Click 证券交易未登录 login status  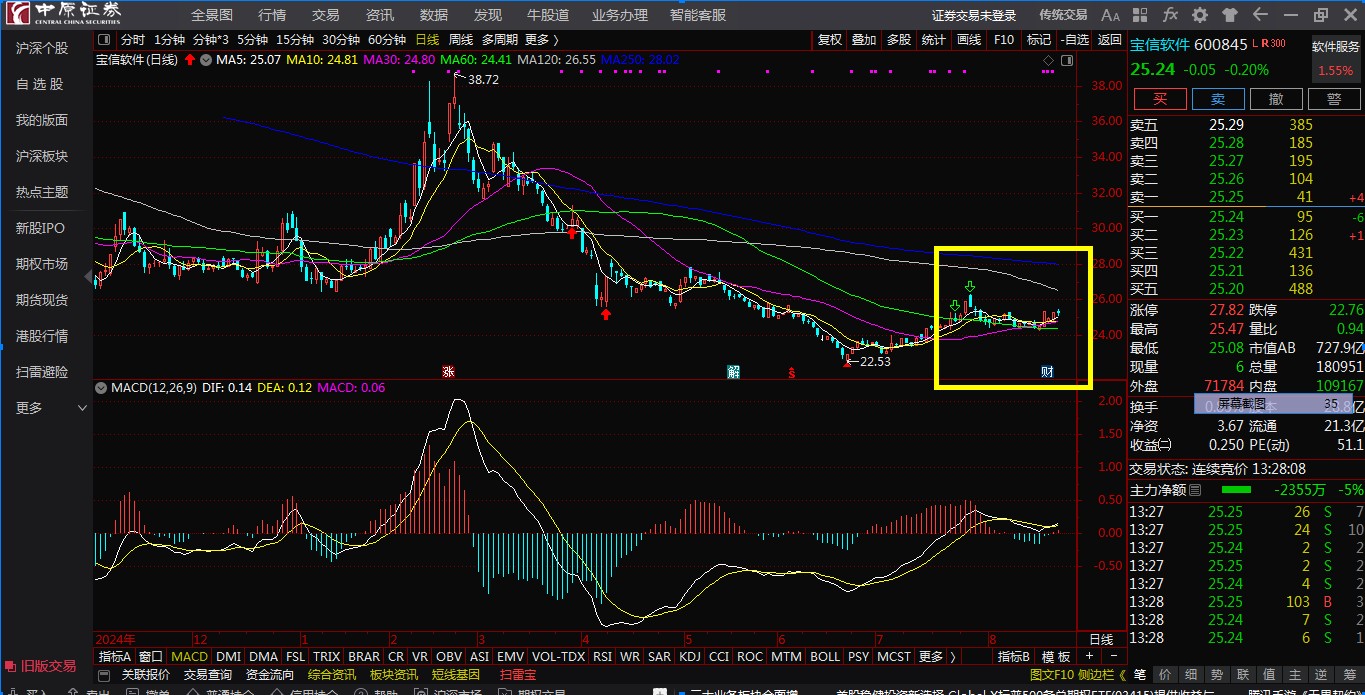coord(974,15)
